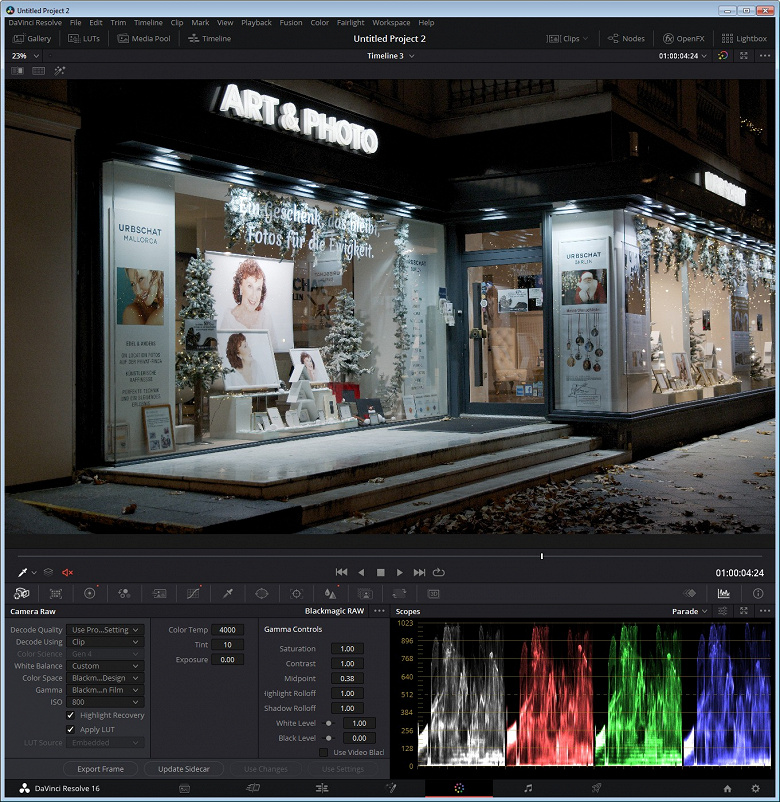Open the Power Window palette
Screen dimensions: 780x802
point(261,593)
